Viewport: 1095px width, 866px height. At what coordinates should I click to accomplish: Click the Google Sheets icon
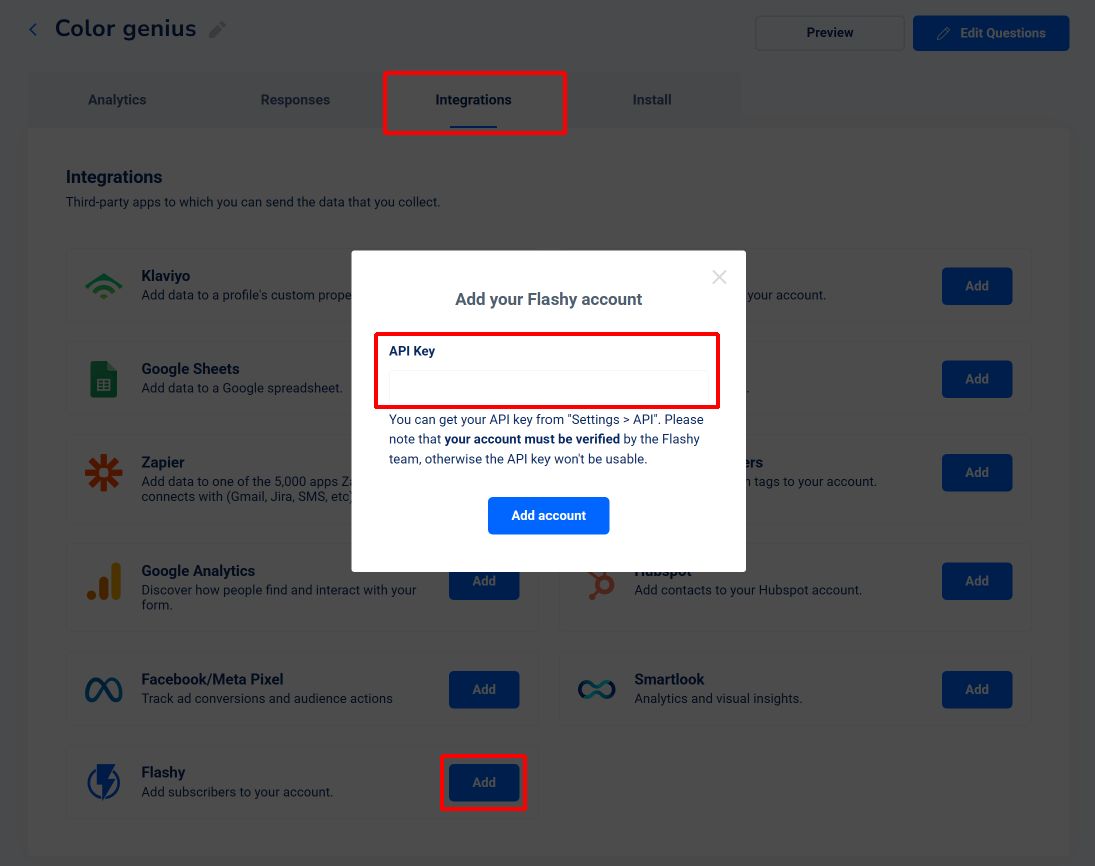(x=103, y=379)
